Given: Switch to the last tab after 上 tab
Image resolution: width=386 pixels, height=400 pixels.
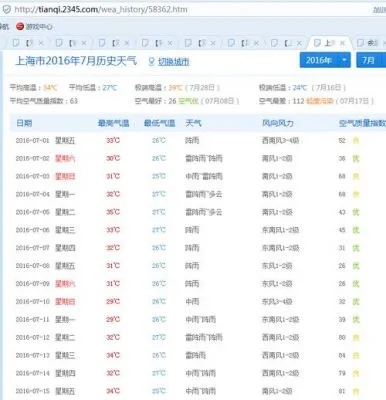Looking at the screenshot, I should tap(371, 43).
